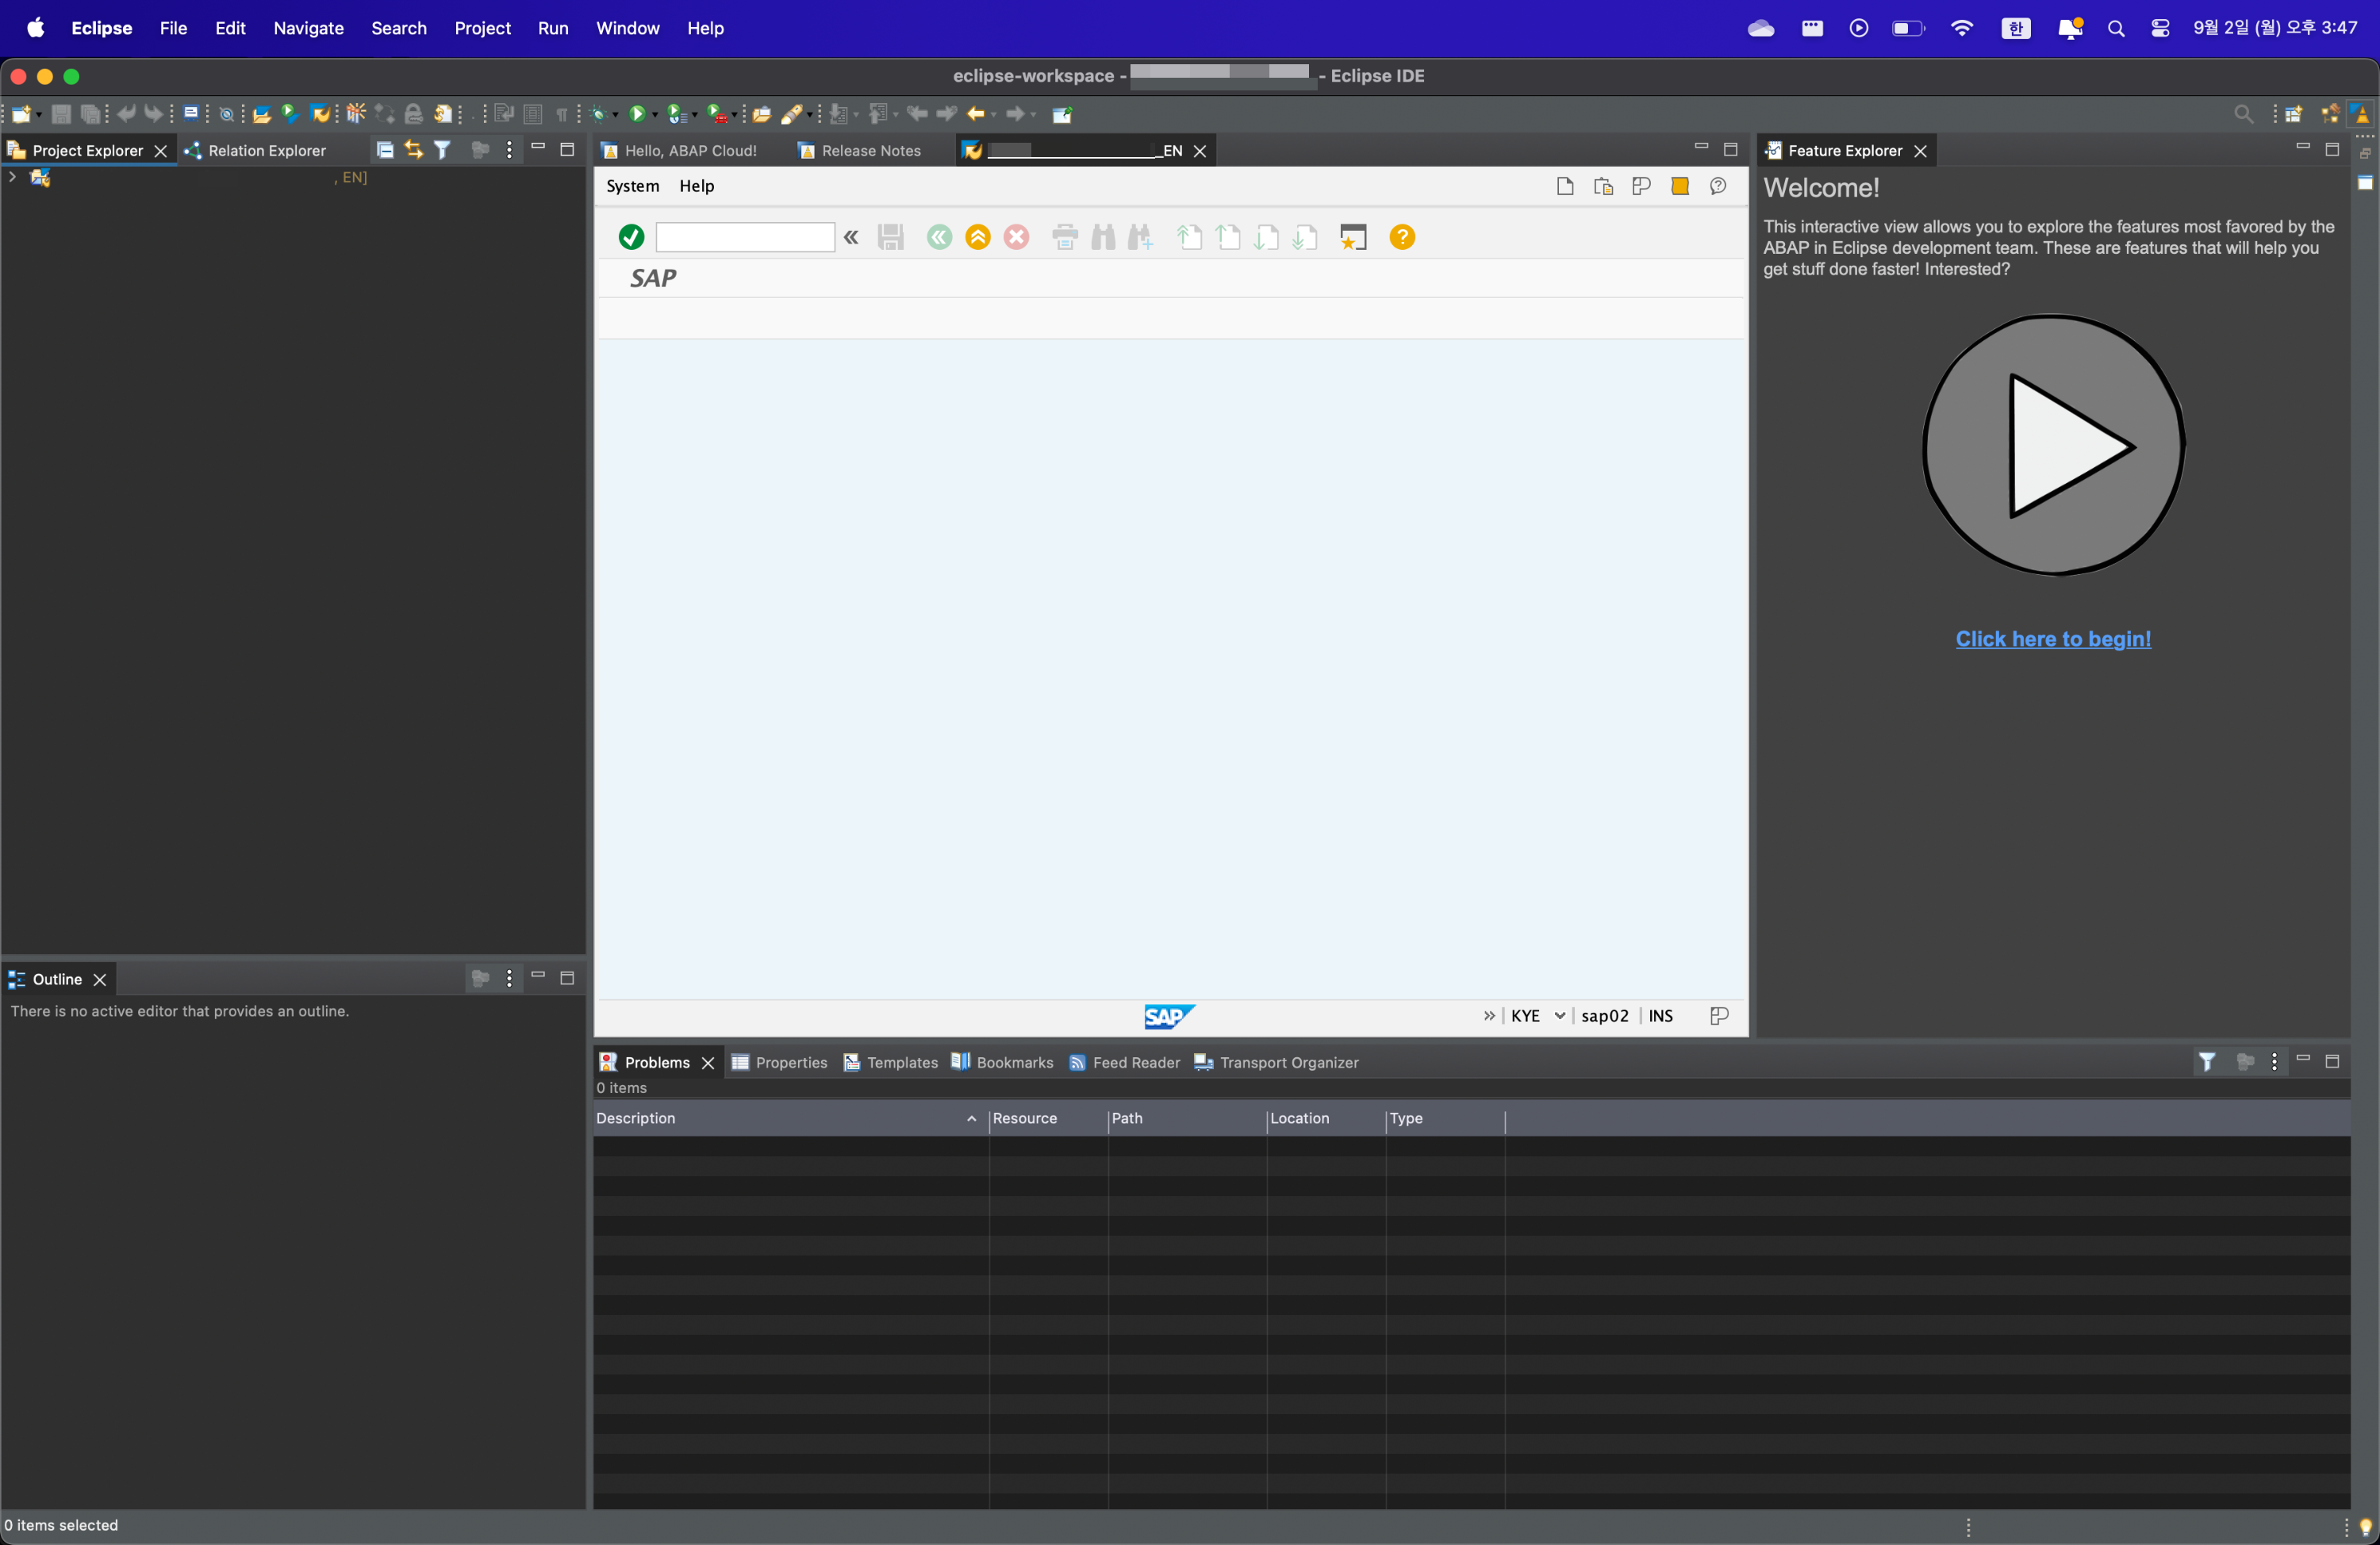Collapse the SAP command field arrows

[x=851, y=237]
